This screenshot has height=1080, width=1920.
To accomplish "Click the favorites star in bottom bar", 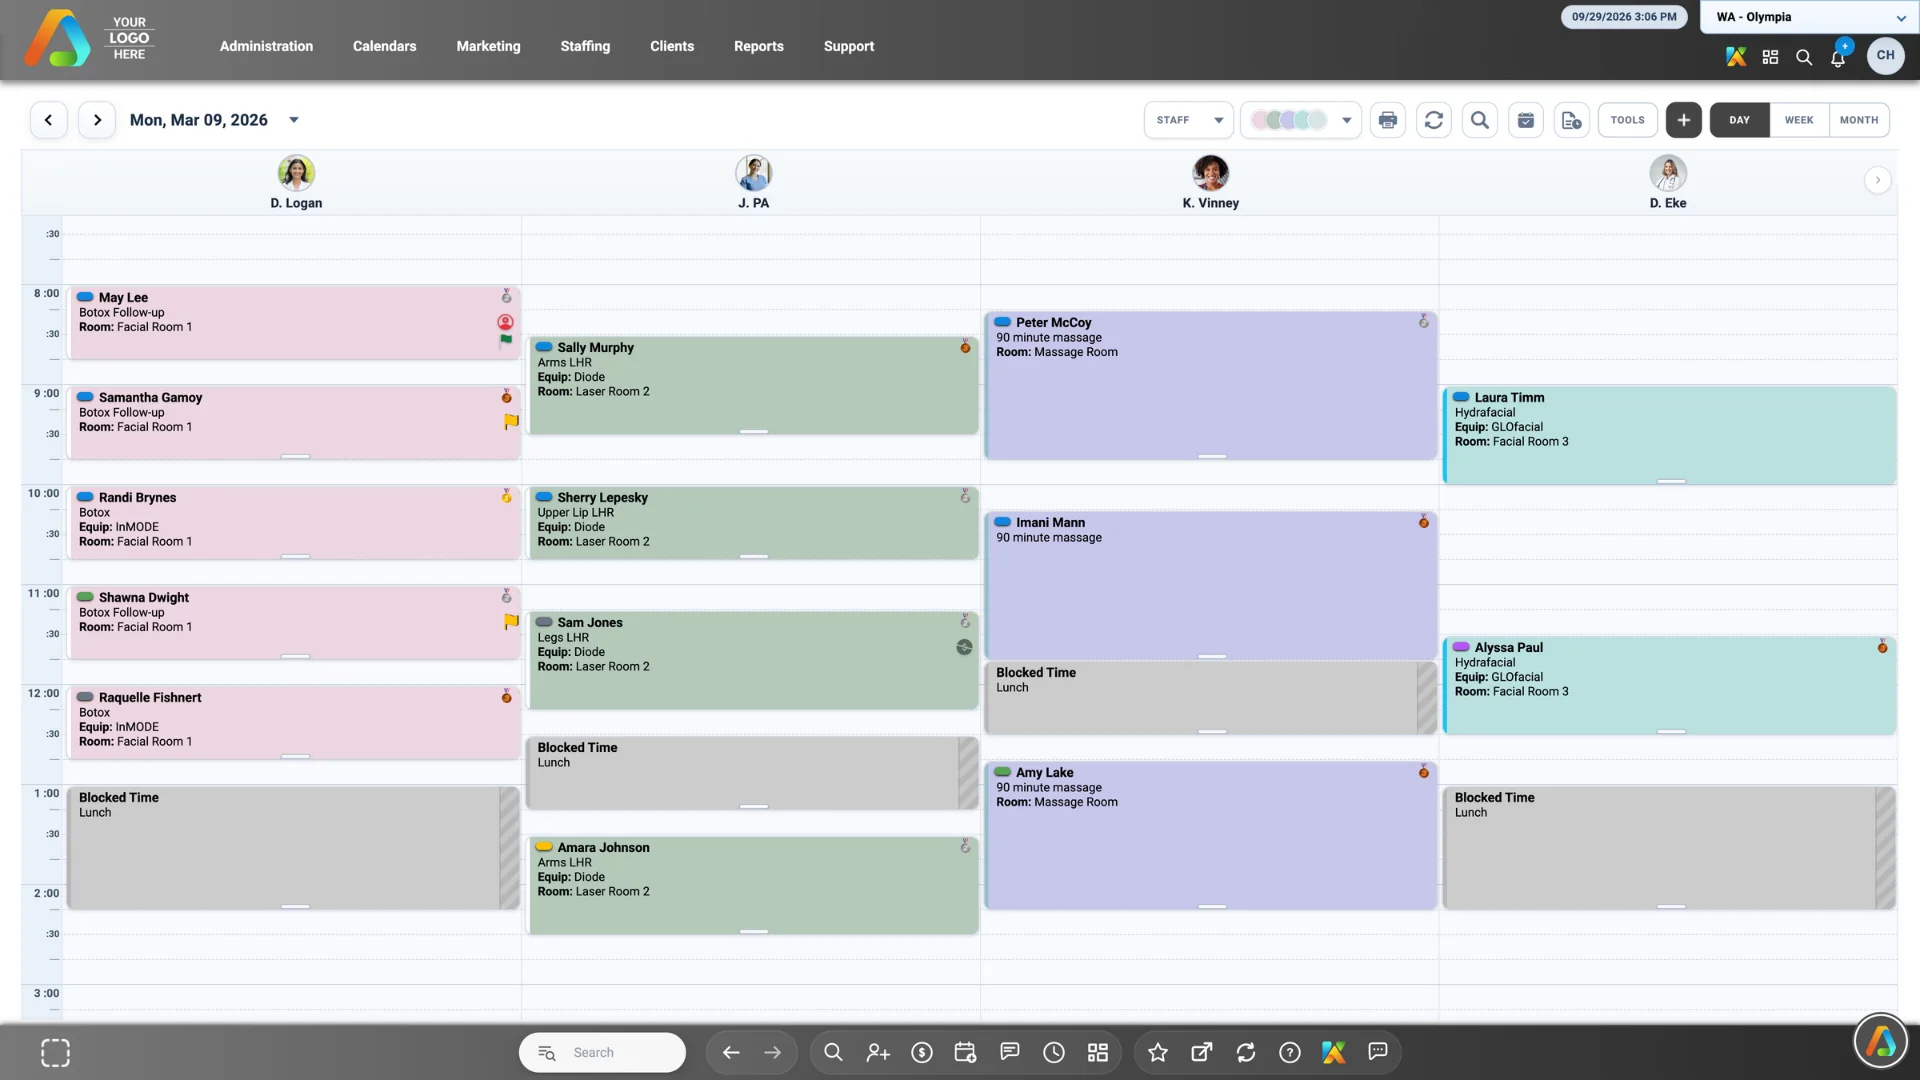I will [x=1158, y=1052].
